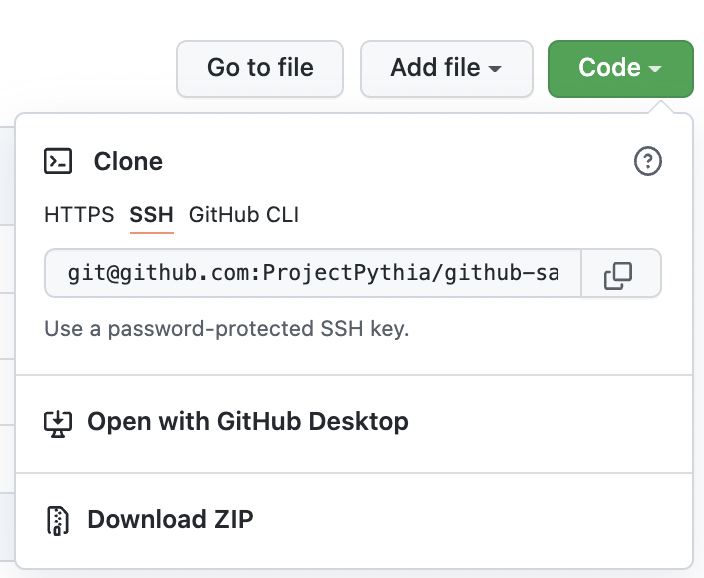
Task: Expand the Add file dropdown
Action: [446, 68]
